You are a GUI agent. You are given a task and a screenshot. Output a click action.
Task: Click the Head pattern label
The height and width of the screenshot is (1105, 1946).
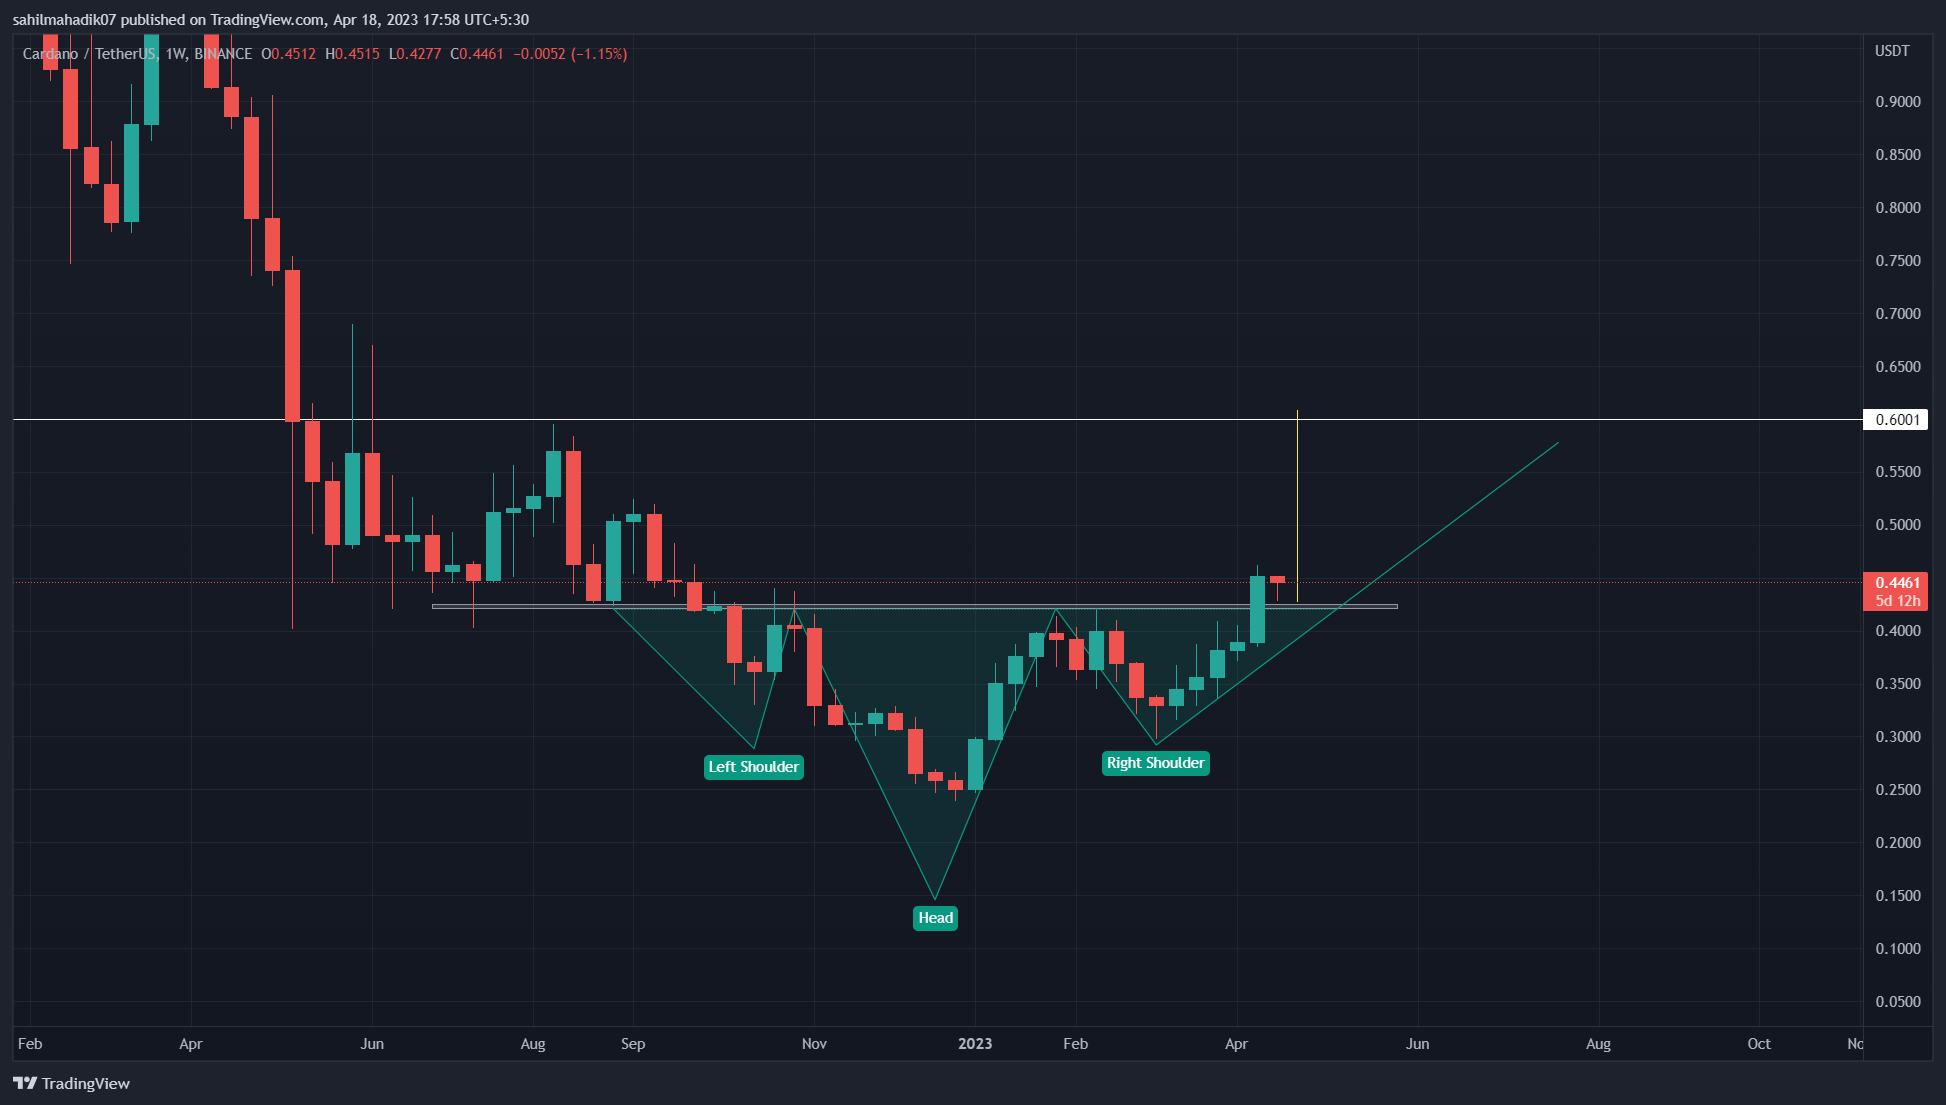(x=935, y=917)
